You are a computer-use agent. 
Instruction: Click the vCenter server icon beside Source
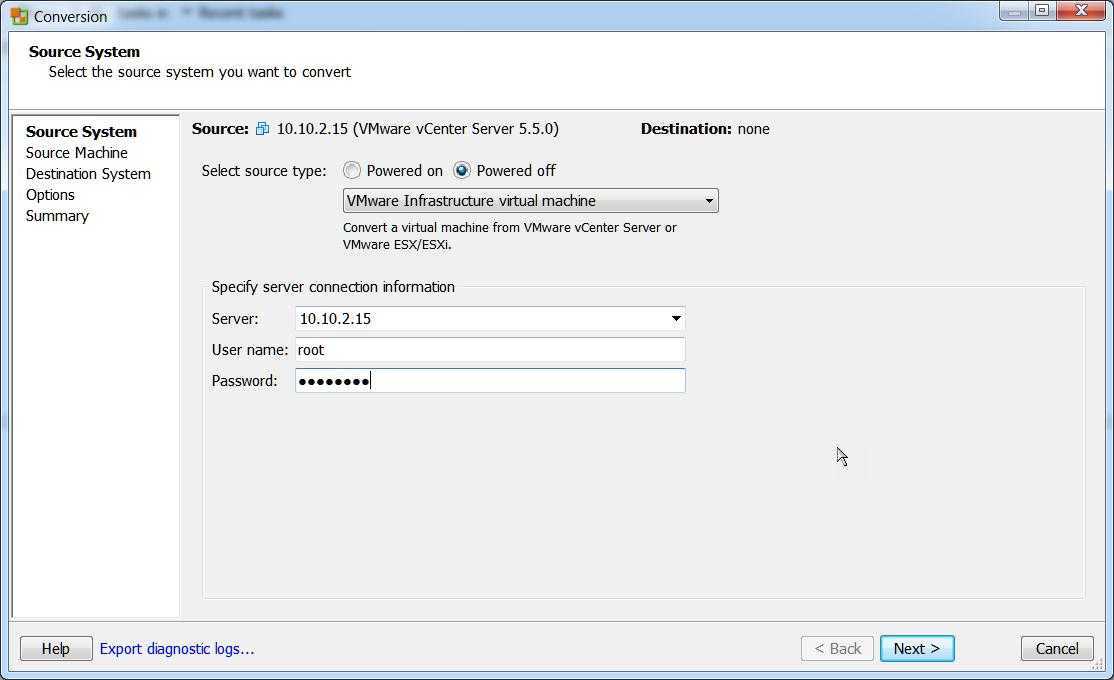point(262,129)
